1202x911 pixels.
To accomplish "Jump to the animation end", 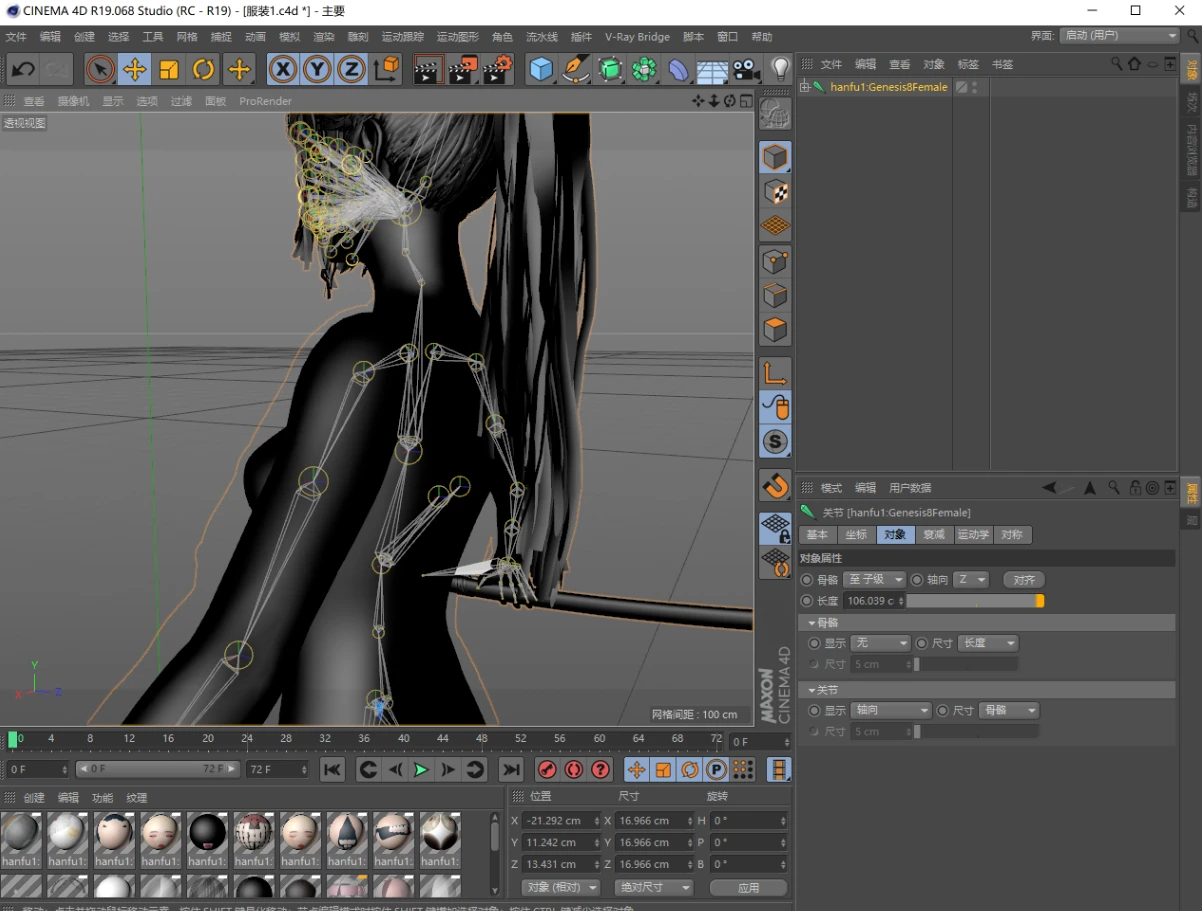I will tap(511, 769).
